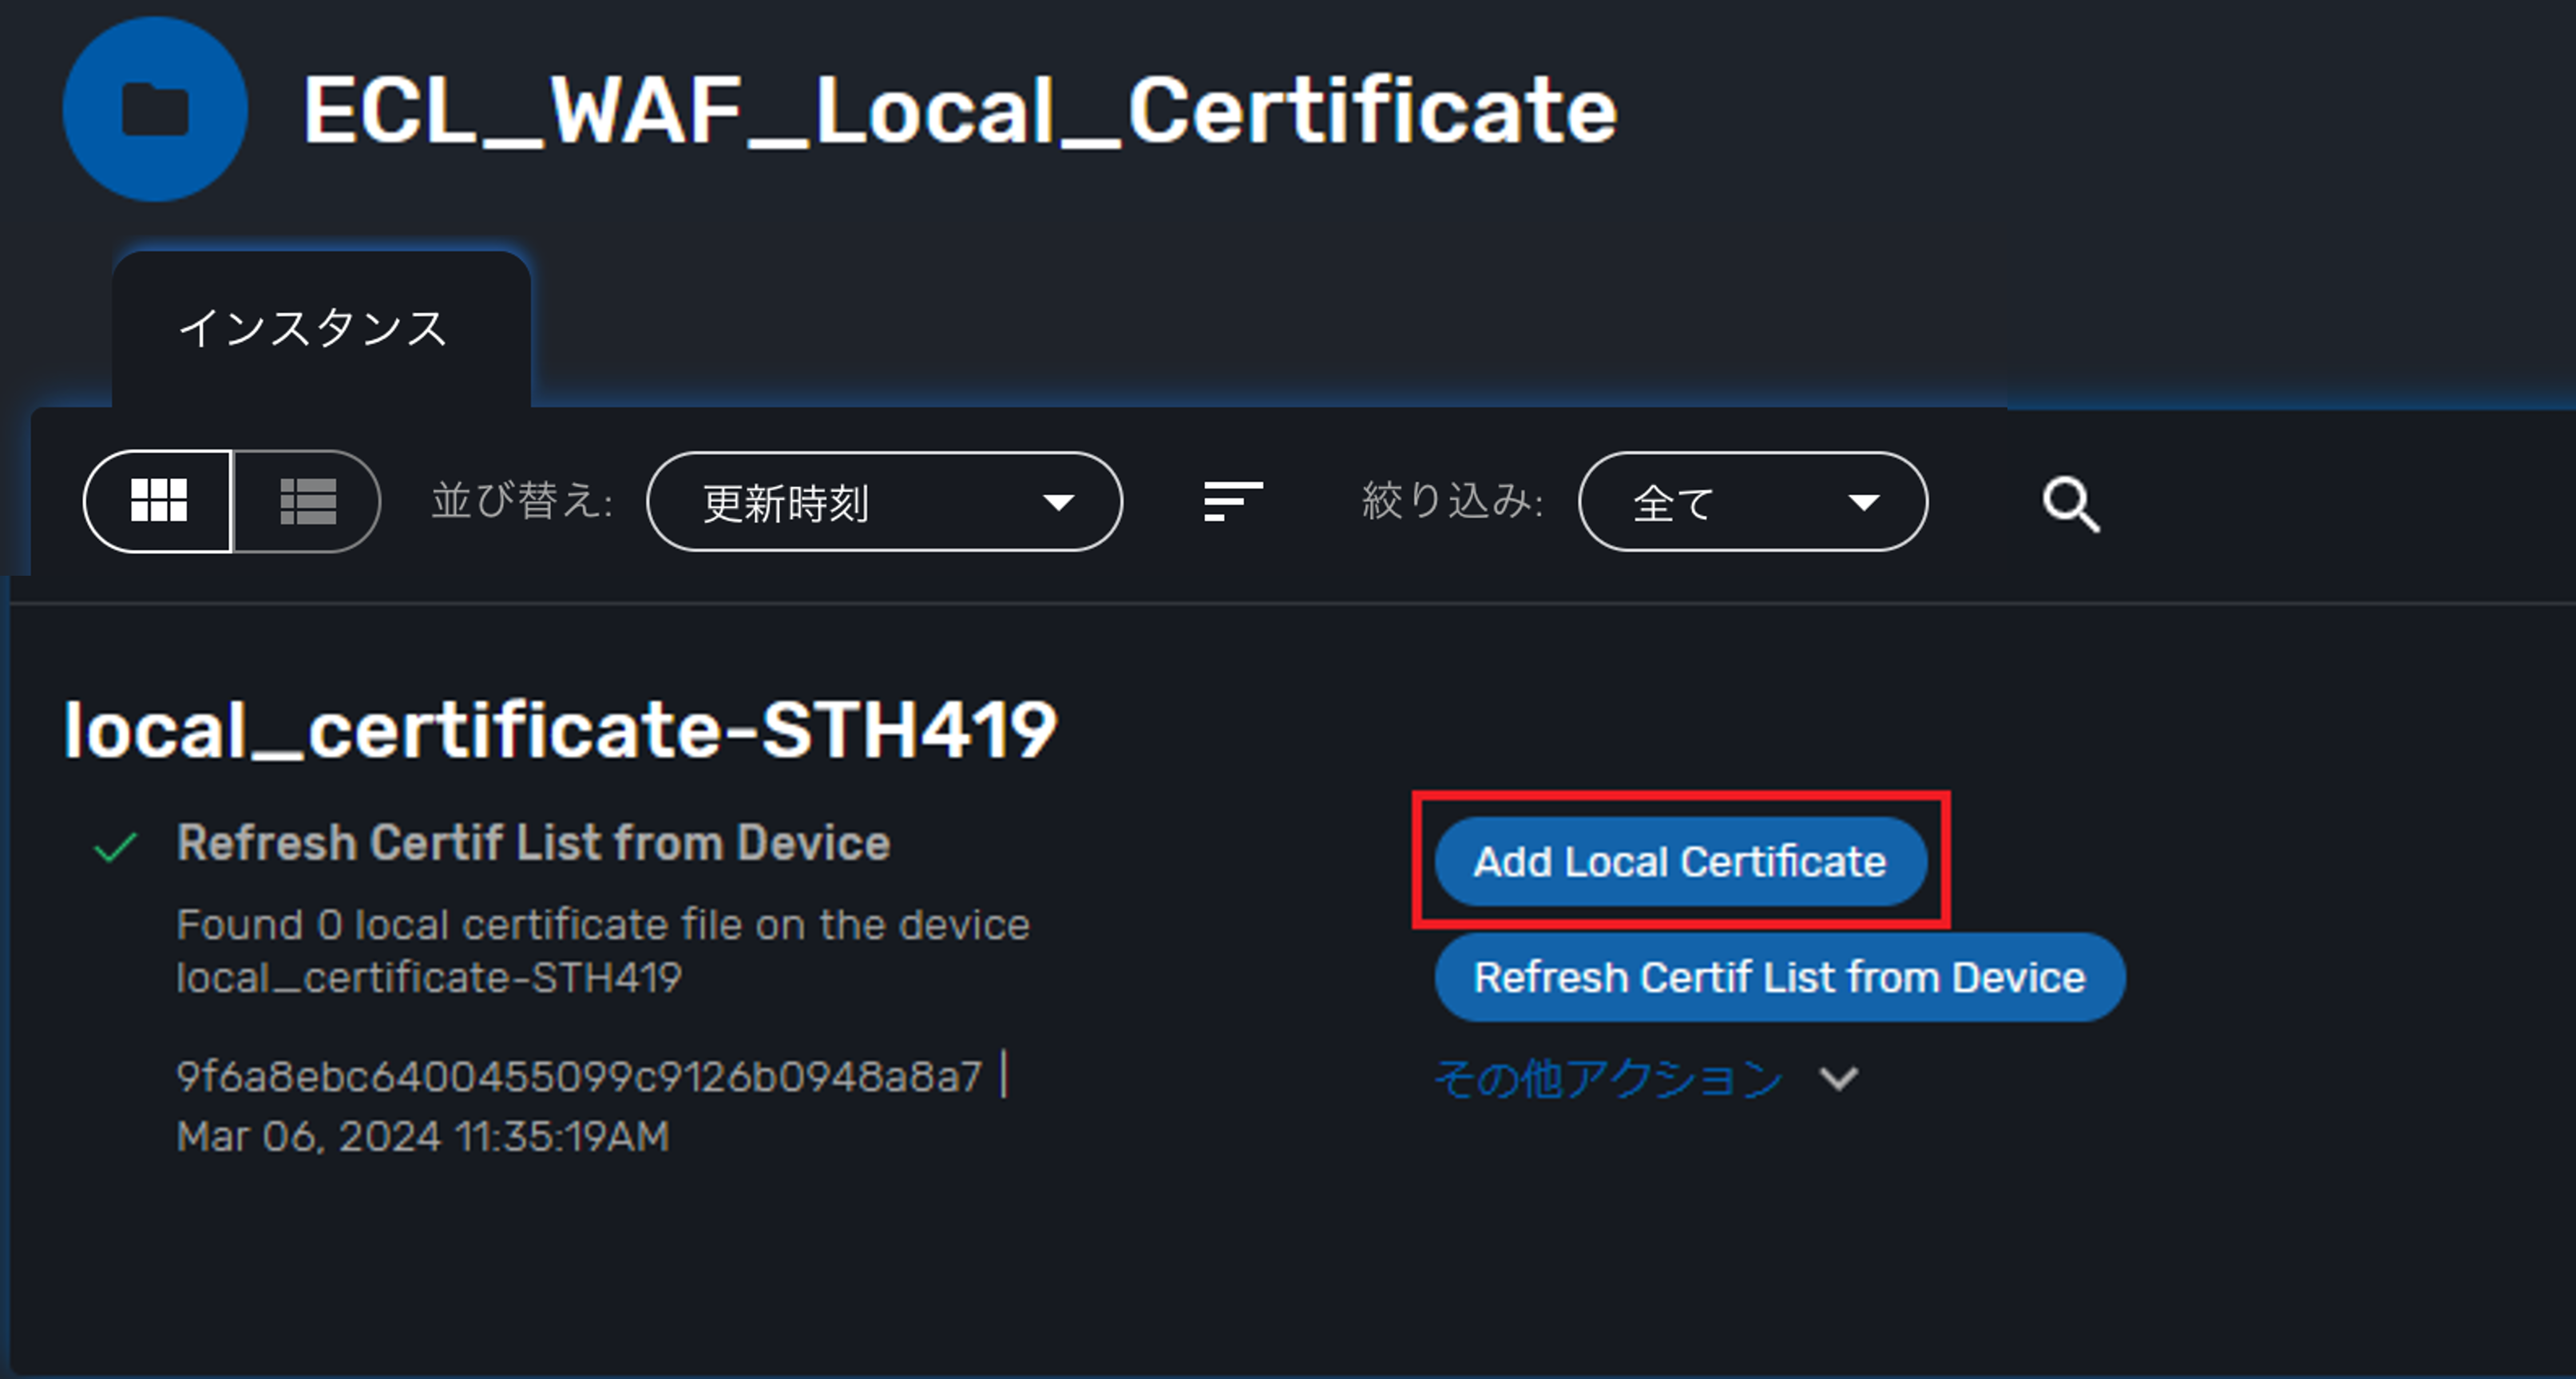This screenshot has width=2576, height=1379.
Task: Toggle the sort order icon
Action: tap(1232, 501)
